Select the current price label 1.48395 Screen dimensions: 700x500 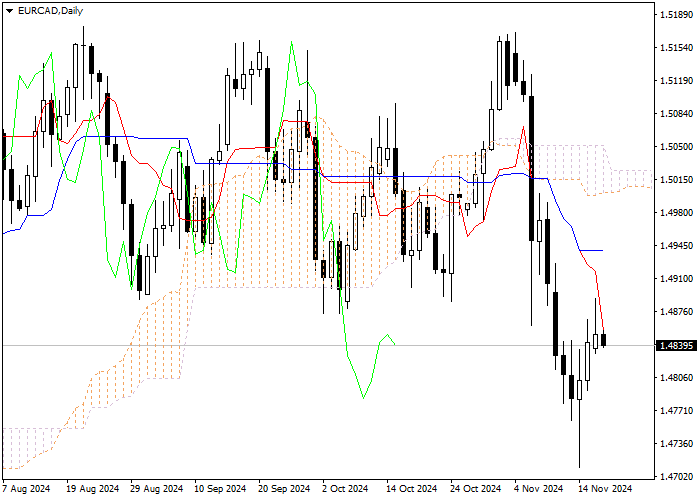tap(676, 346)
